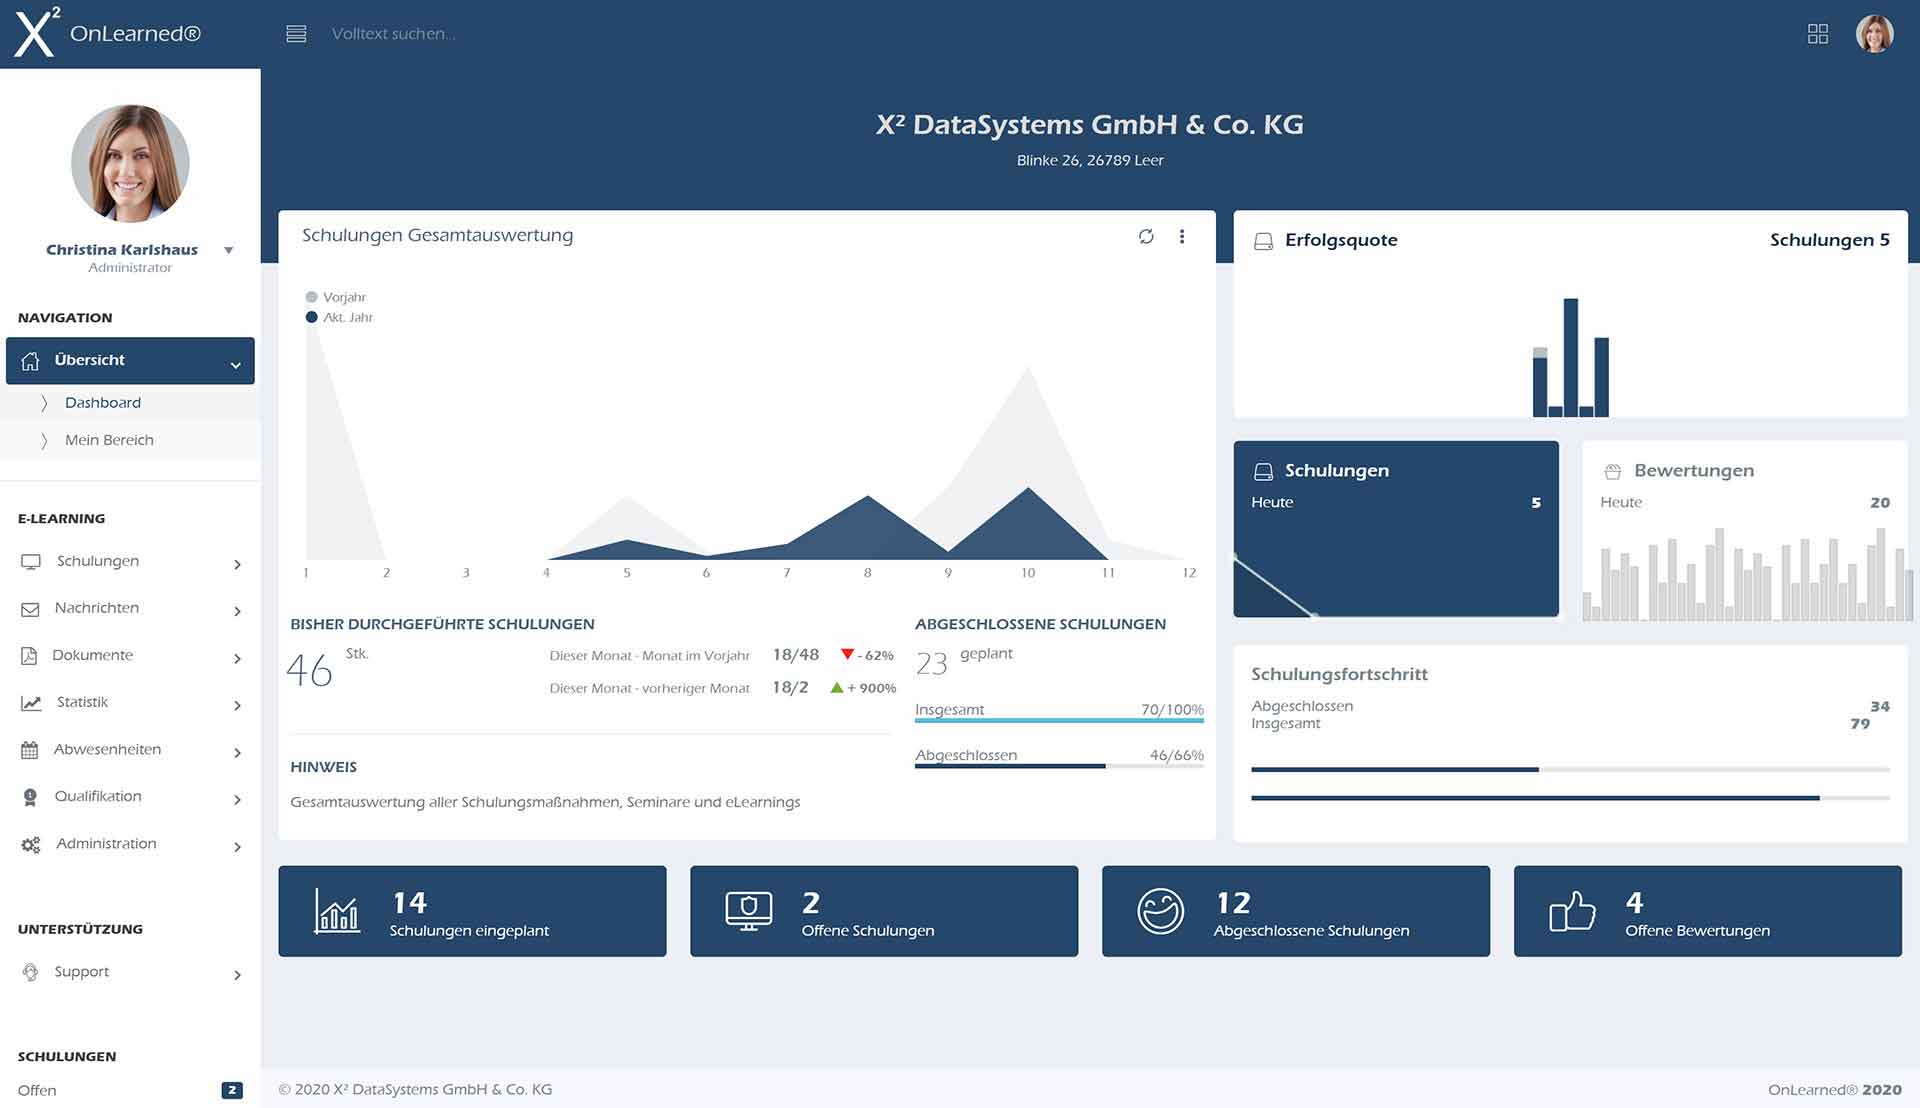Toggle the Akt. Jahr legend entry
Screen dimensions: 1920x1108
pos(339,317)
